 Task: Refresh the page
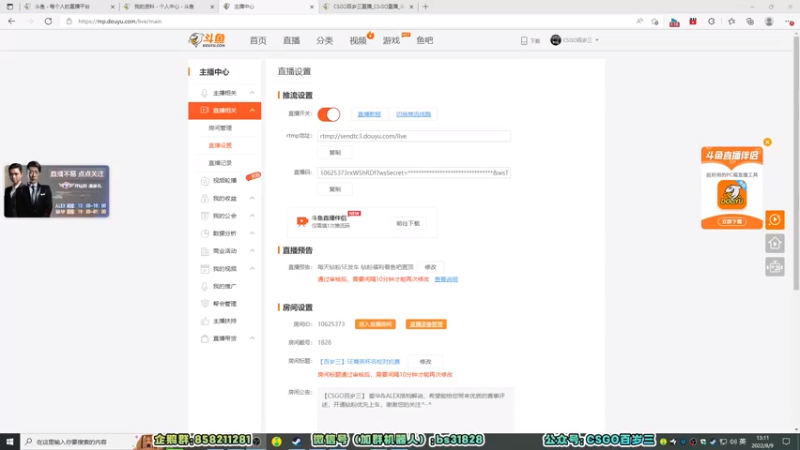48,21
